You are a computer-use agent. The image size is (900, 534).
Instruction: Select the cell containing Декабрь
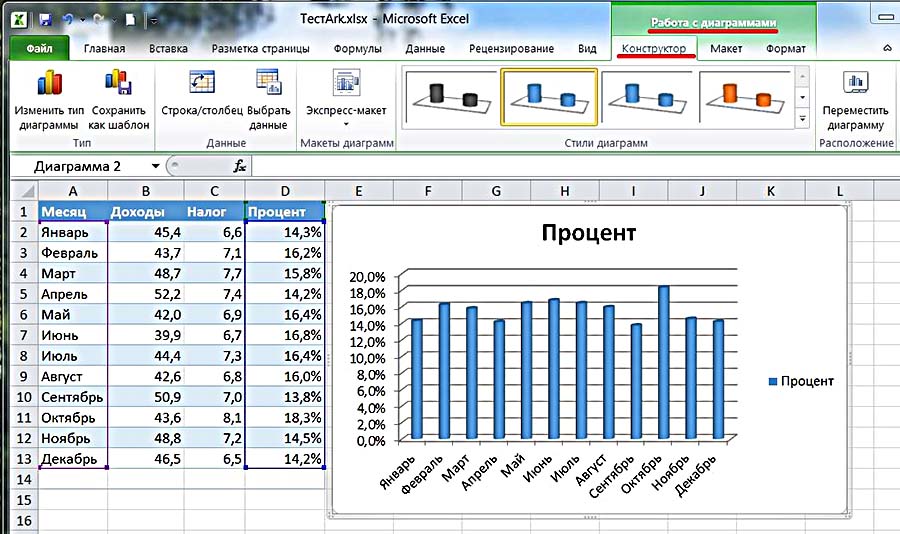tap(72, 459)
